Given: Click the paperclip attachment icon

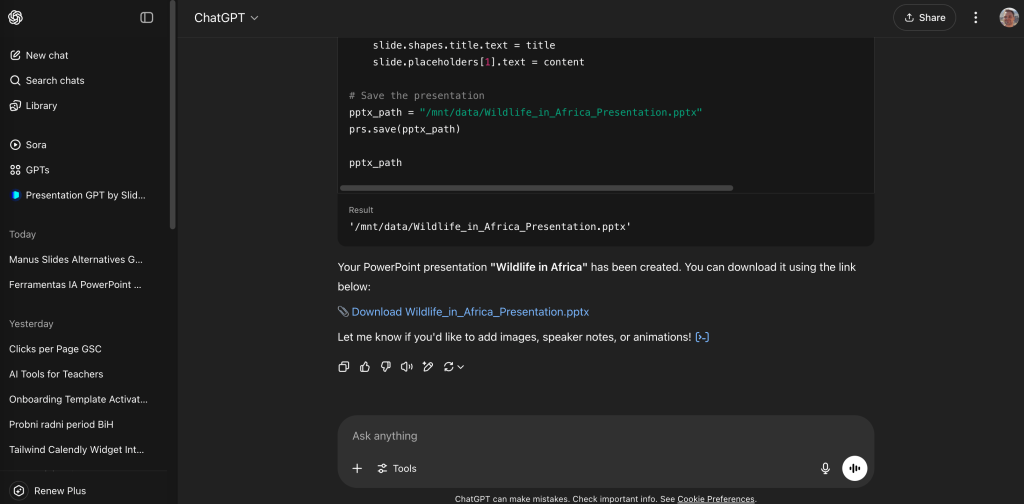Looking at the screenshot, I should (343, 312).
